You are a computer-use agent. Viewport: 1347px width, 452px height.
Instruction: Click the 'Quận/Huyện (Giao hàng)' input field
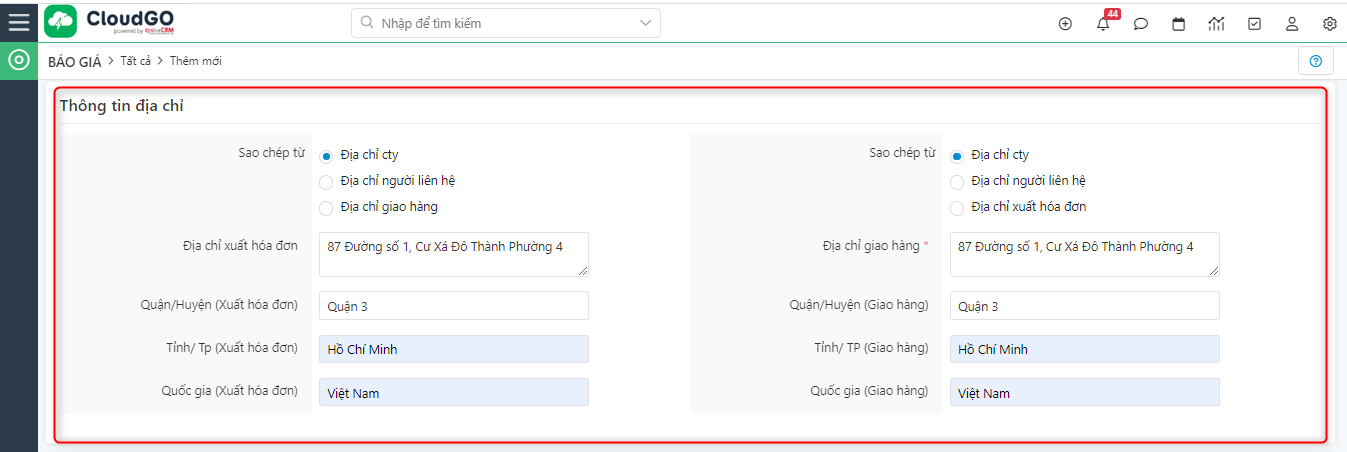(x=1084, y=306)
